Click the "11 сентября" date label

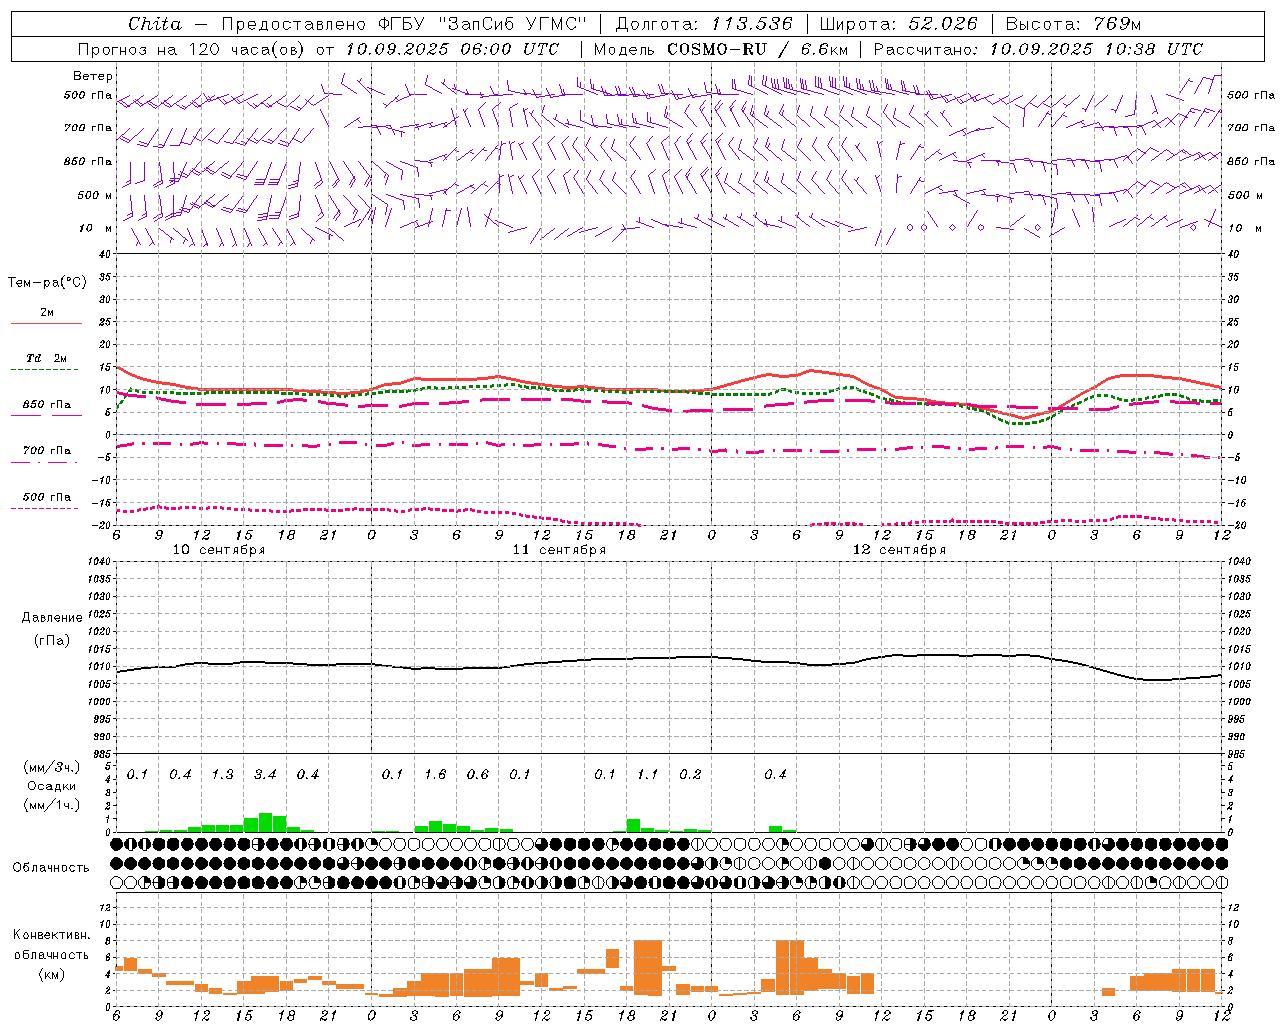pos(560,550)
